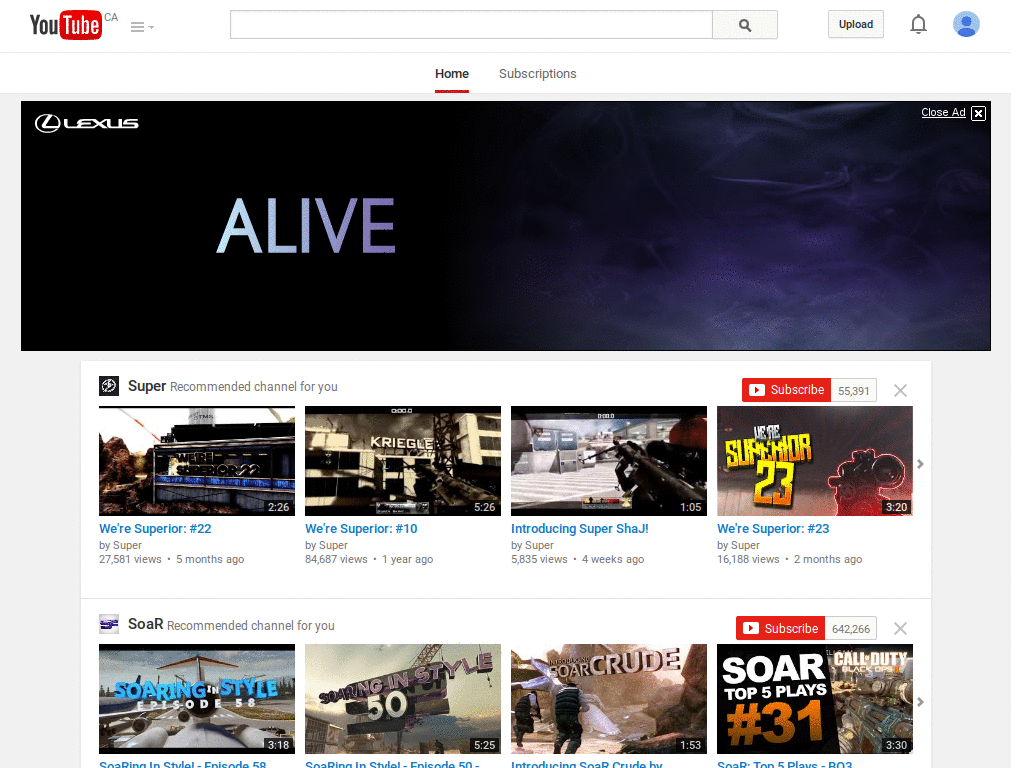Show next videos in Super row

[920, 464]
